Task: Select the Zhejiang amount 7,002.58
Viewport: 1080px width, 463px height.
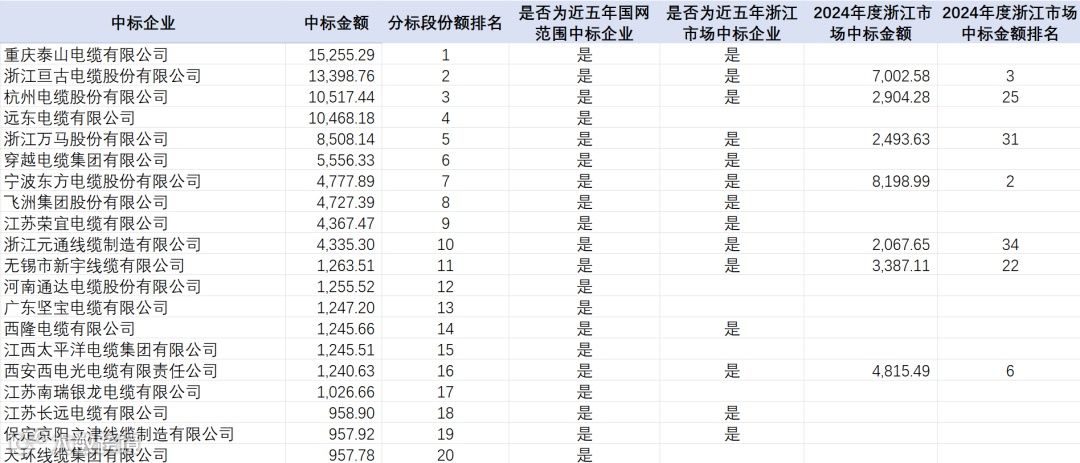Action: click(901, 76)
